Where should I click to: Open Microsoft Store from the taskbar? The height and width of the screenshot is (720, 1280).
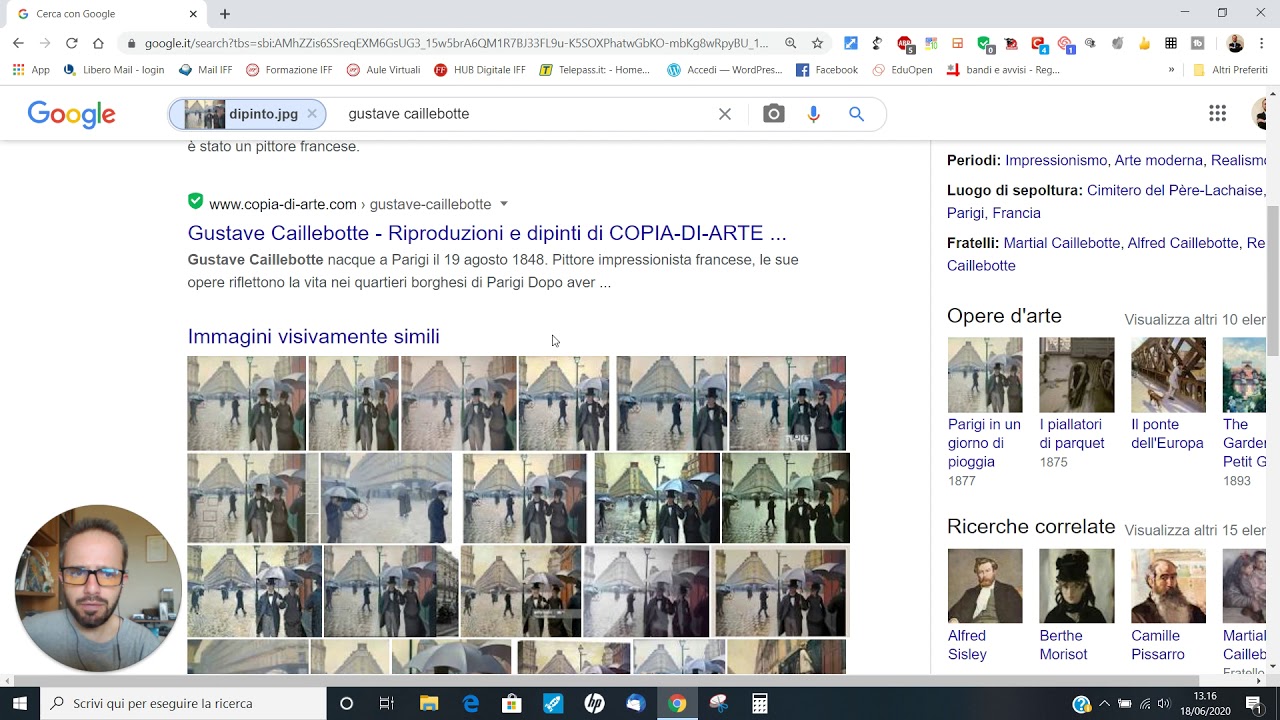click(512, 703)
